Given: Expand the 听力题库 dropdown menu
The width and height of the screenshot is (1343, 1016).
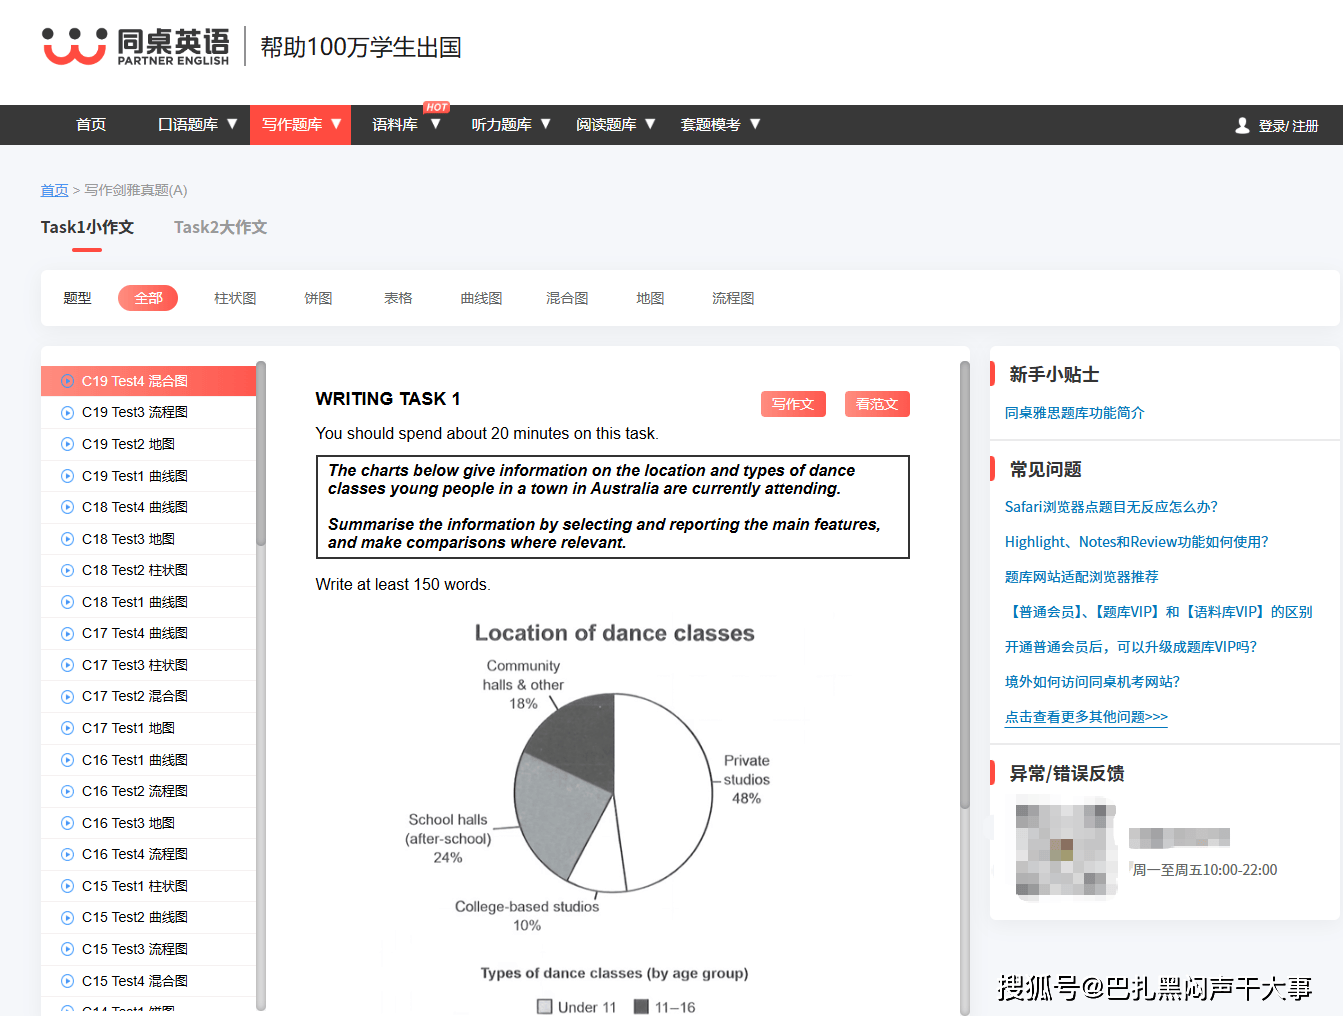Looking at the screenshot, I should click(510, 124).
